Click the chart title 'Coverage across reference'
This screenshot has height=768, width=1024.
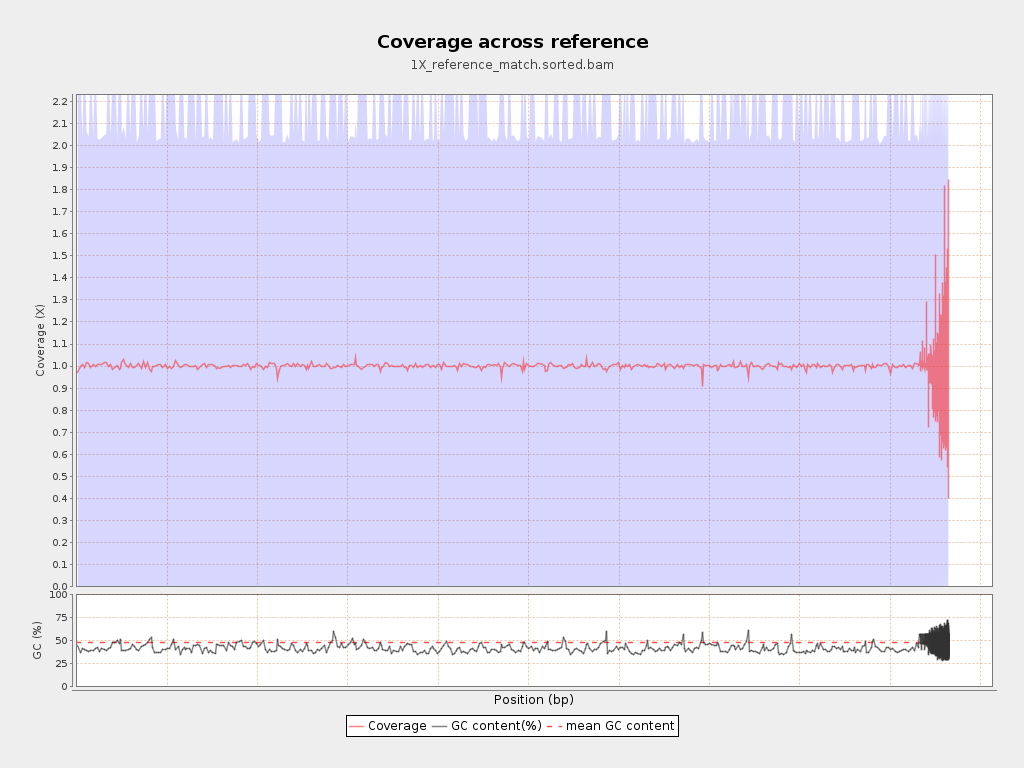513,42
